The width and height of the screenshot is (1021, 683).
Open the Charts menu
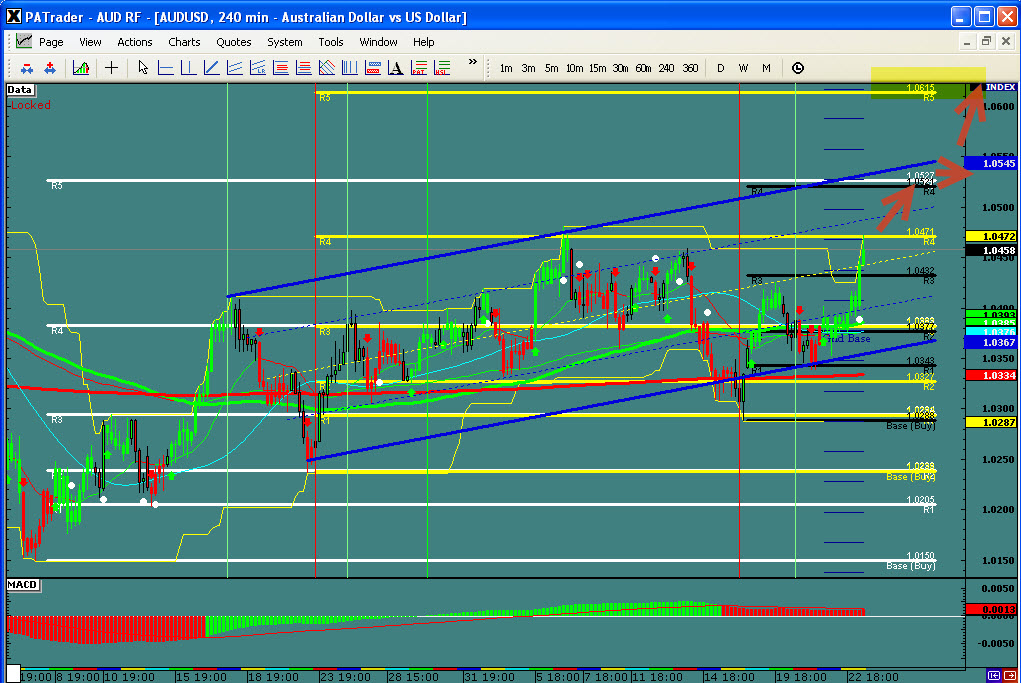tap(184, 42)
